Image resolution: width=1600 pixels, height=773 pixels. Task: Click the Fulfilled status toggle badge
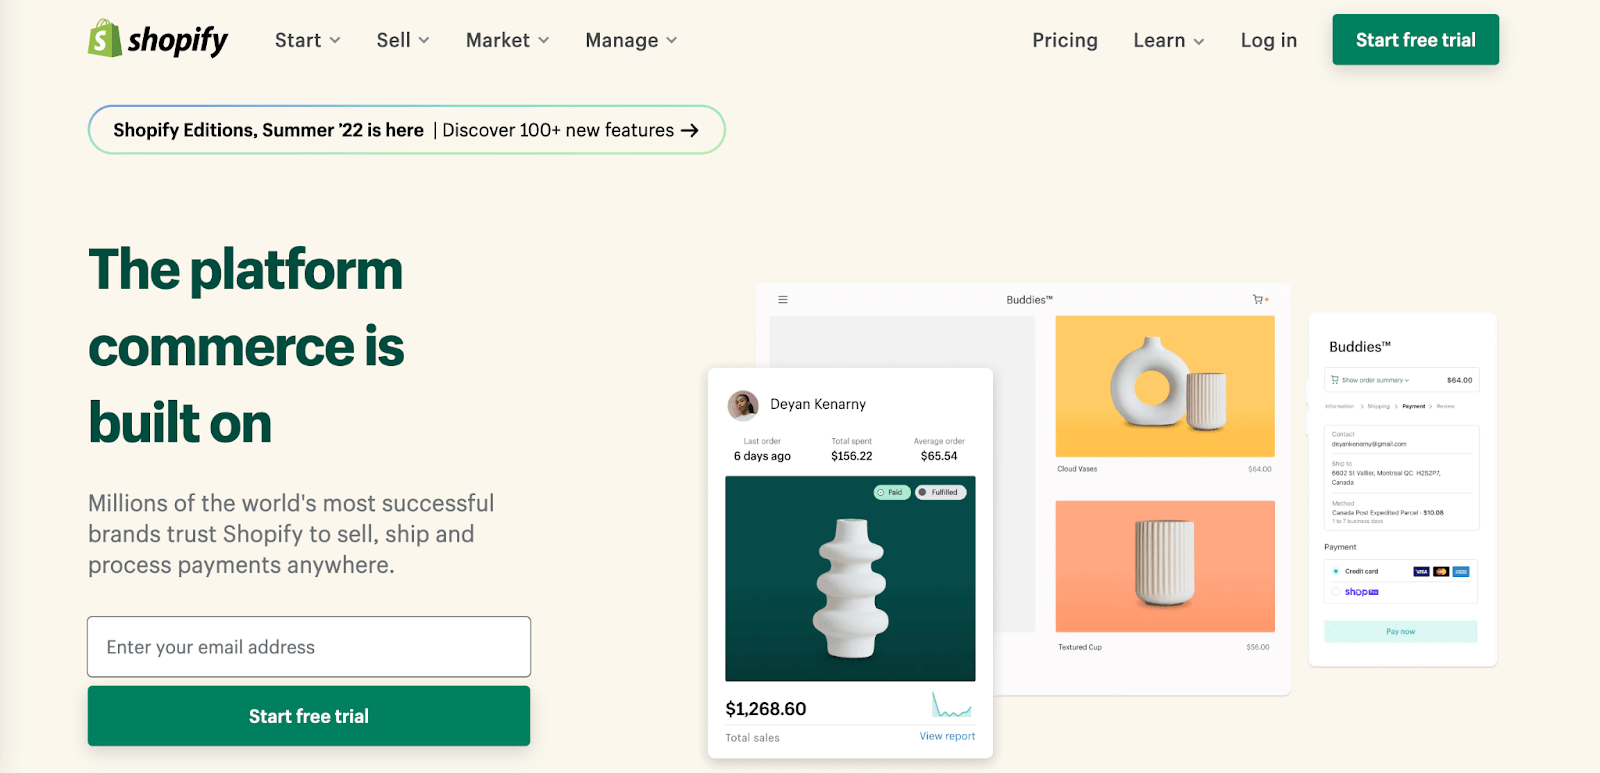(x=940, y=492)
